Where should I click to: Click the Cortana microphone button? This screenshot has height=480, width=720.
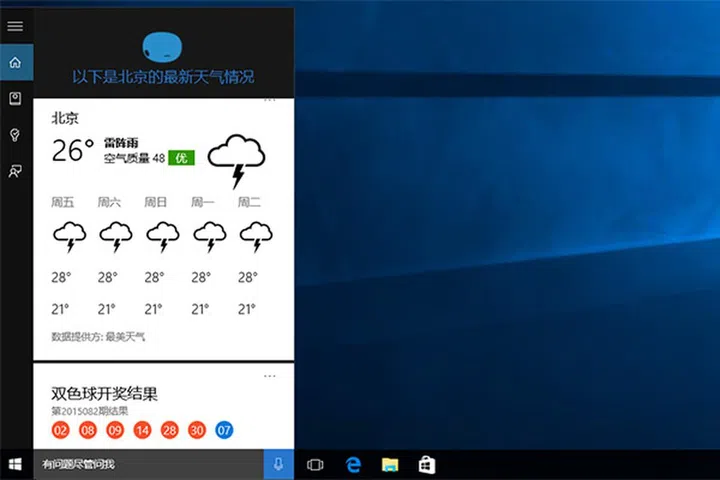279,464
